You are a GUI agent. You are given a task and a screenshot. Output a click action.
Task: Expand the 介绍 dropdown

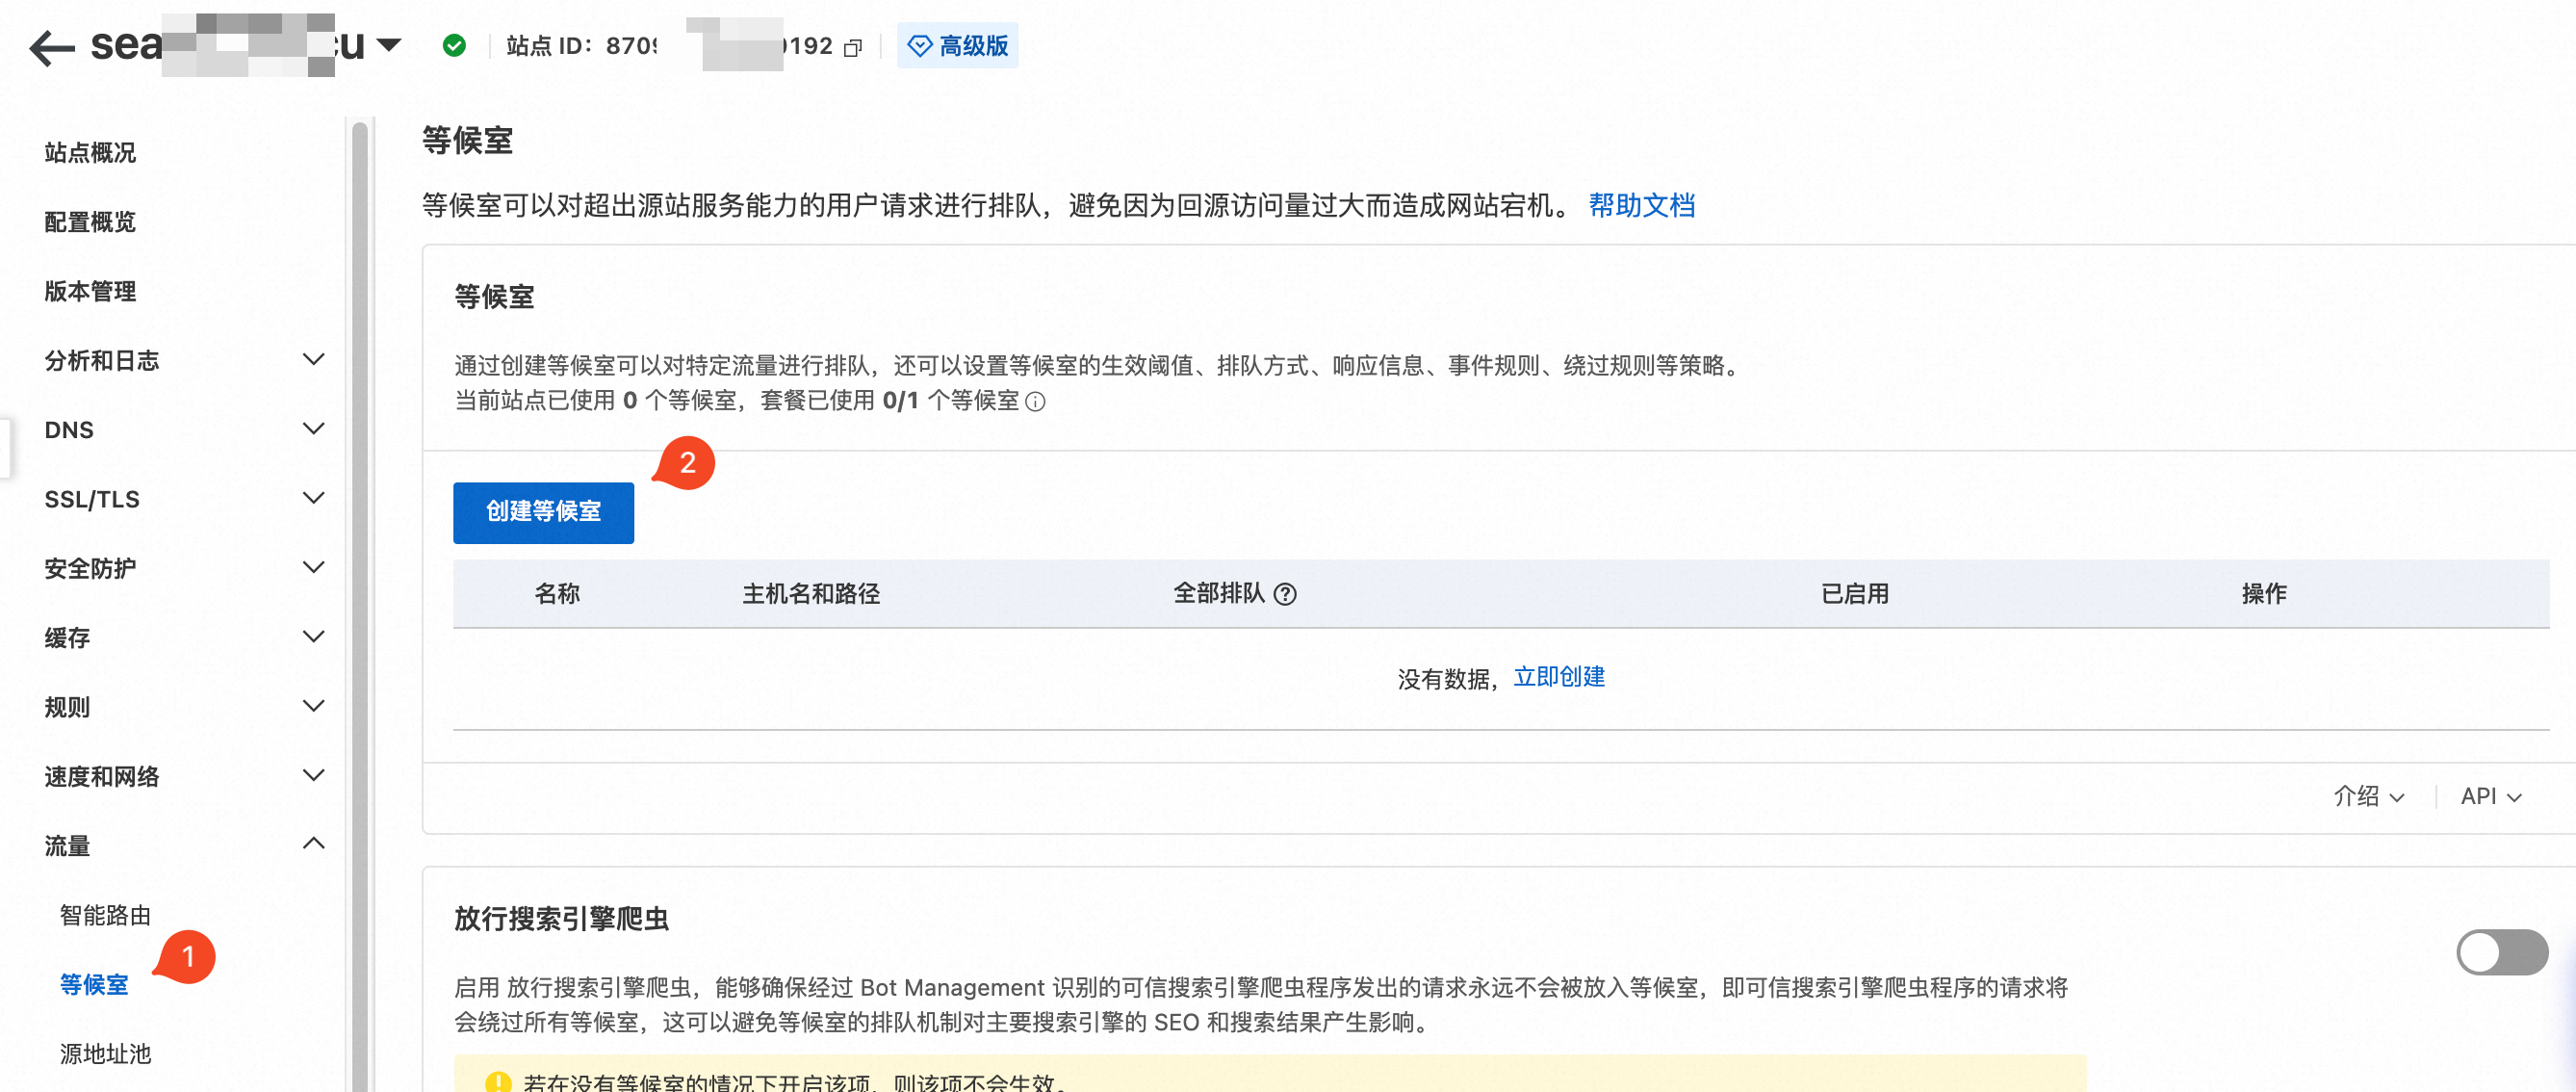(2368, 796)
